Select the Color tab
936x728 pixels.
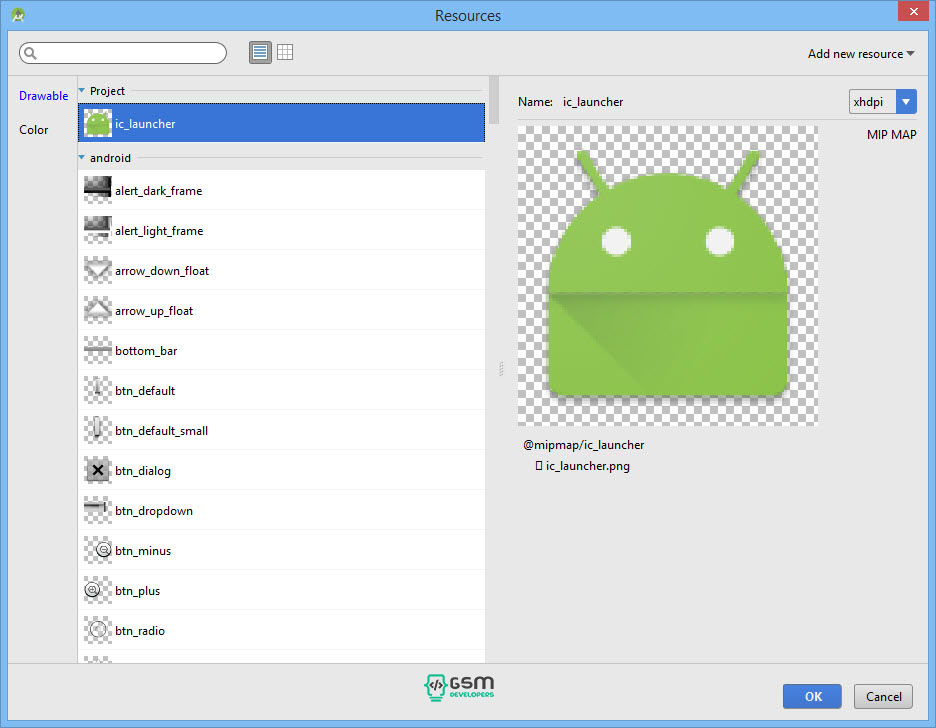click(x=33, y=129)
